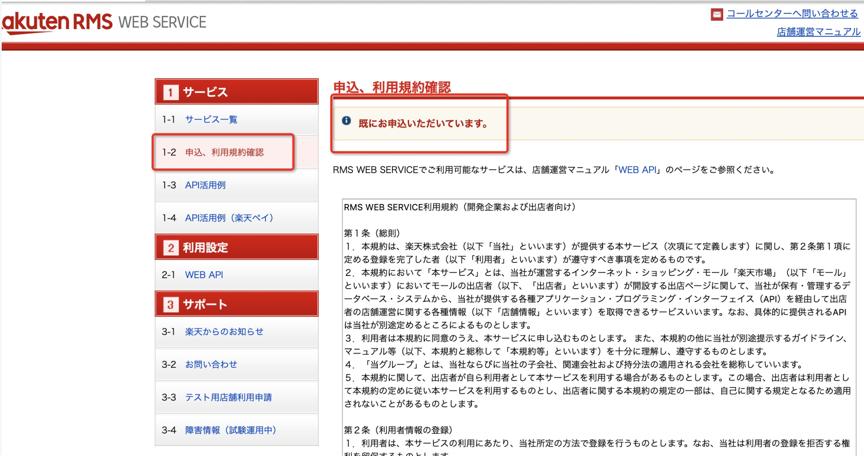This screenshot has height=456, width=864.
Task: Click the number 1 サービス section header
Action: click(x=236, y=92)
